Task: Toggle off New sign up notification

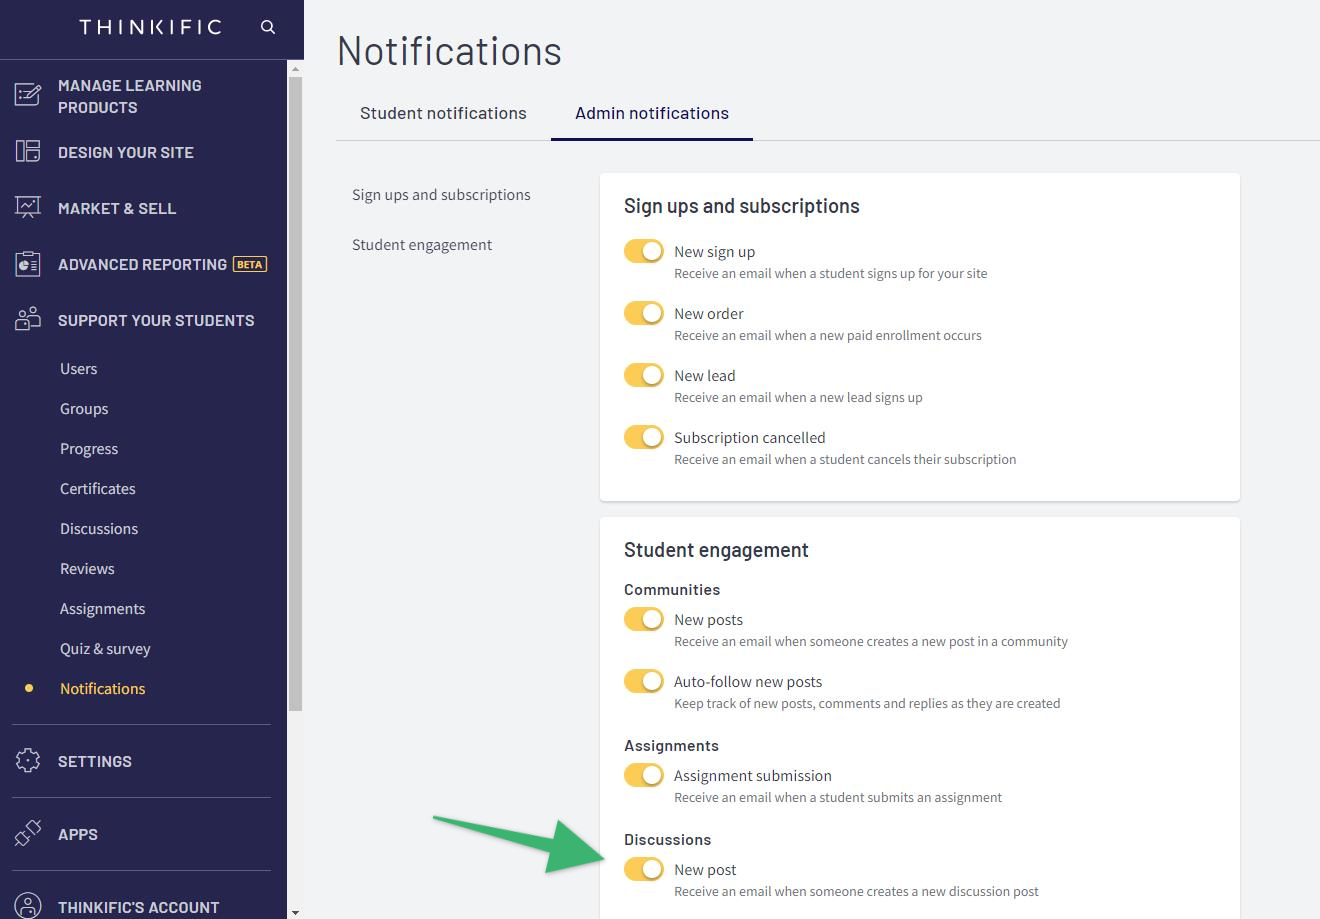Action: (x=644, y=251)
